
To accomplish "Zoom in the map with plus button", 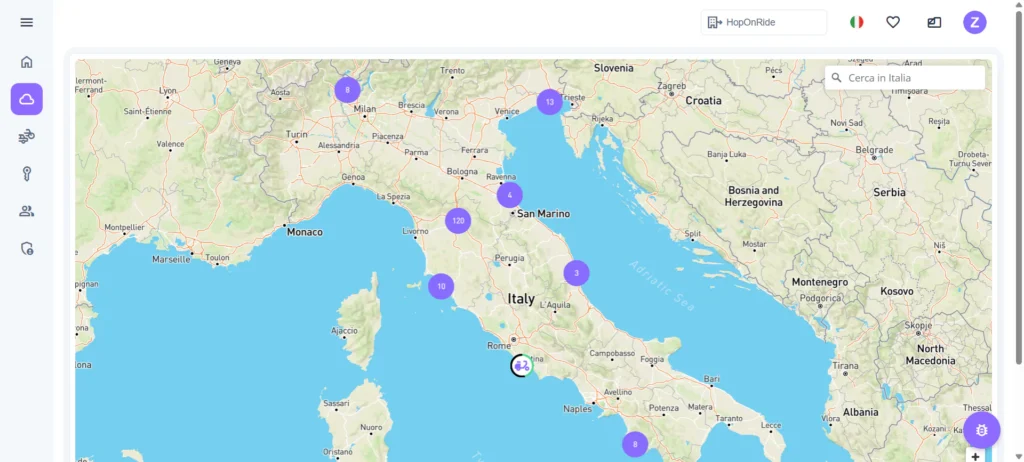I will [x=975, y=457].
